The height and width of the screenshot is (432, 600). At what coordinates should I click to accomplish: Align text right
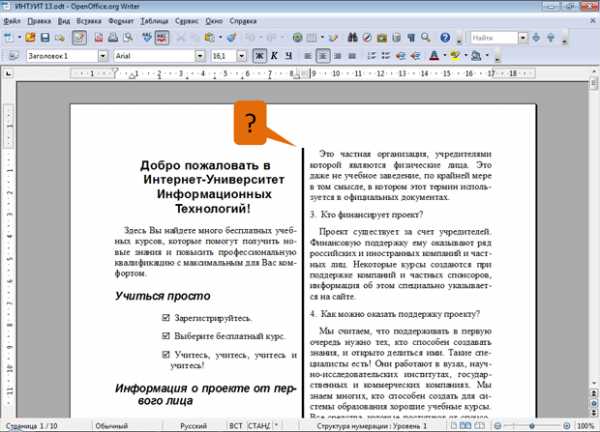click(x=337, y=56)
